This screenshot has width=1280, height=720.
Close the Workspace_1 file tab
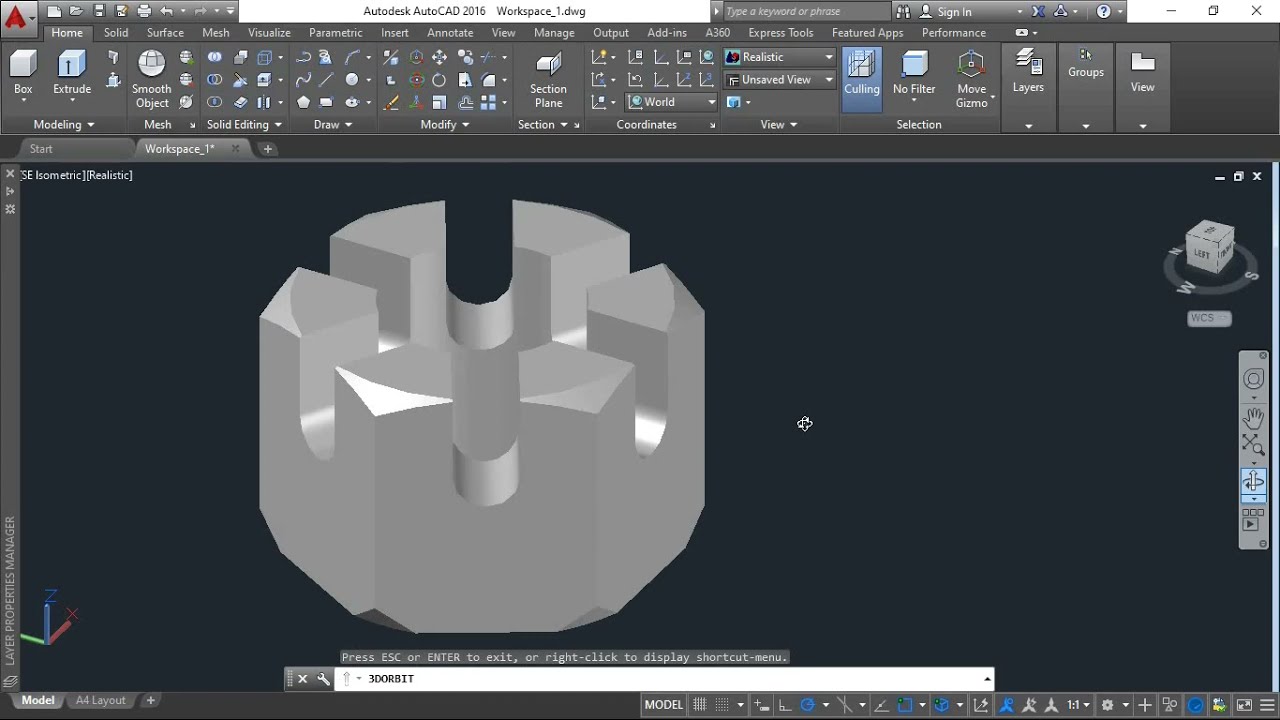point(236,149)
